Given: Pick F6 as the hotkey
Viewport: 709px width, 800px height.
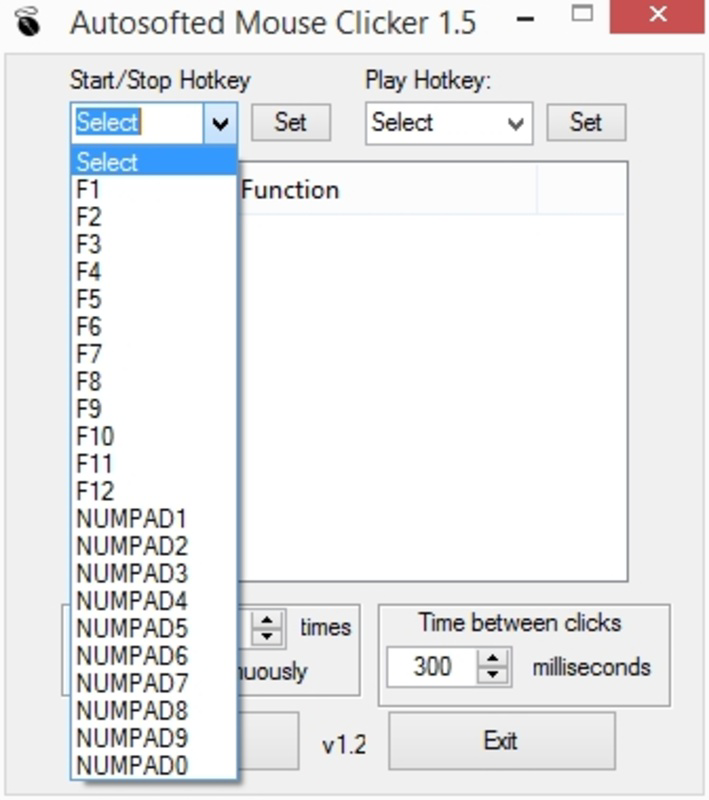Looking at the screenshot, I should click(x=154, y=327).
